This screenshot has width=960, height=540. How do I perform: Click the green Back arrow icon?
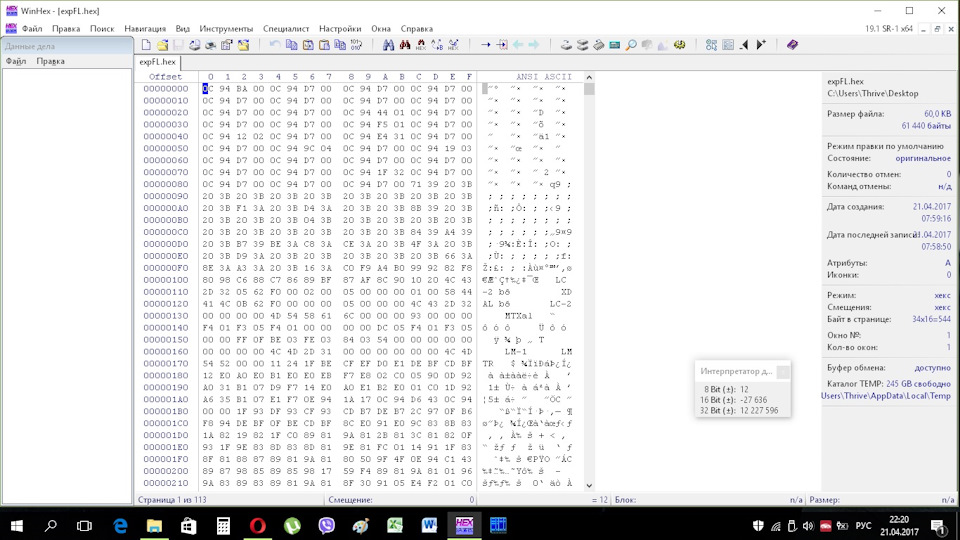[518, 45]
